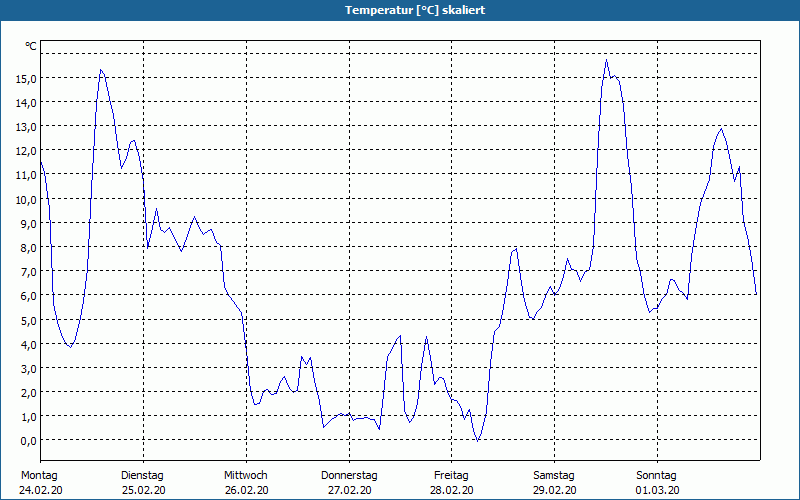
Task: Click the date 26.02.20
Action: [x=246, y=490]
